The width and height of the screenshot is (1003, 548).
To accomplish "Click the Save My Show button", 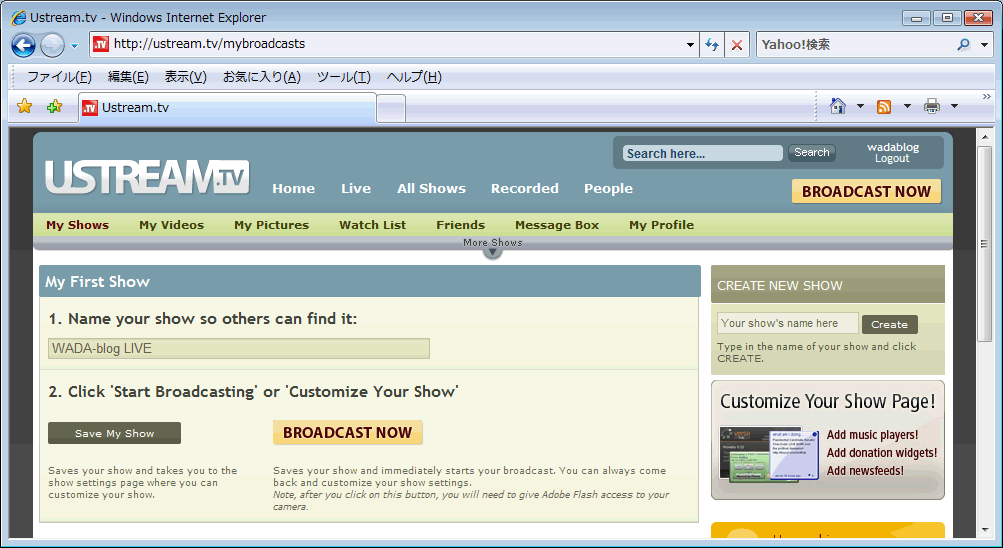I will click(114, 433).
